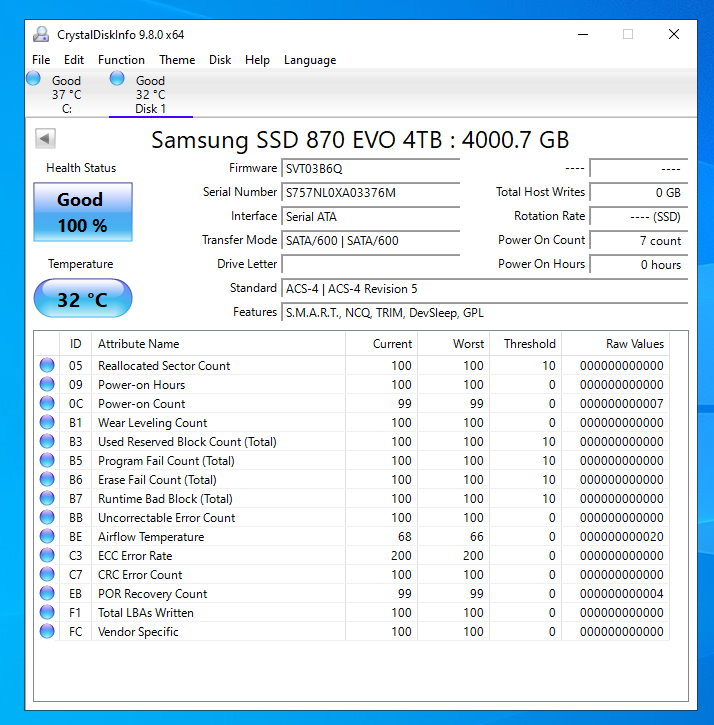The width and height of the screenshot is (714, 725).
Task: Open the File menu
Action: pos(41,60)
